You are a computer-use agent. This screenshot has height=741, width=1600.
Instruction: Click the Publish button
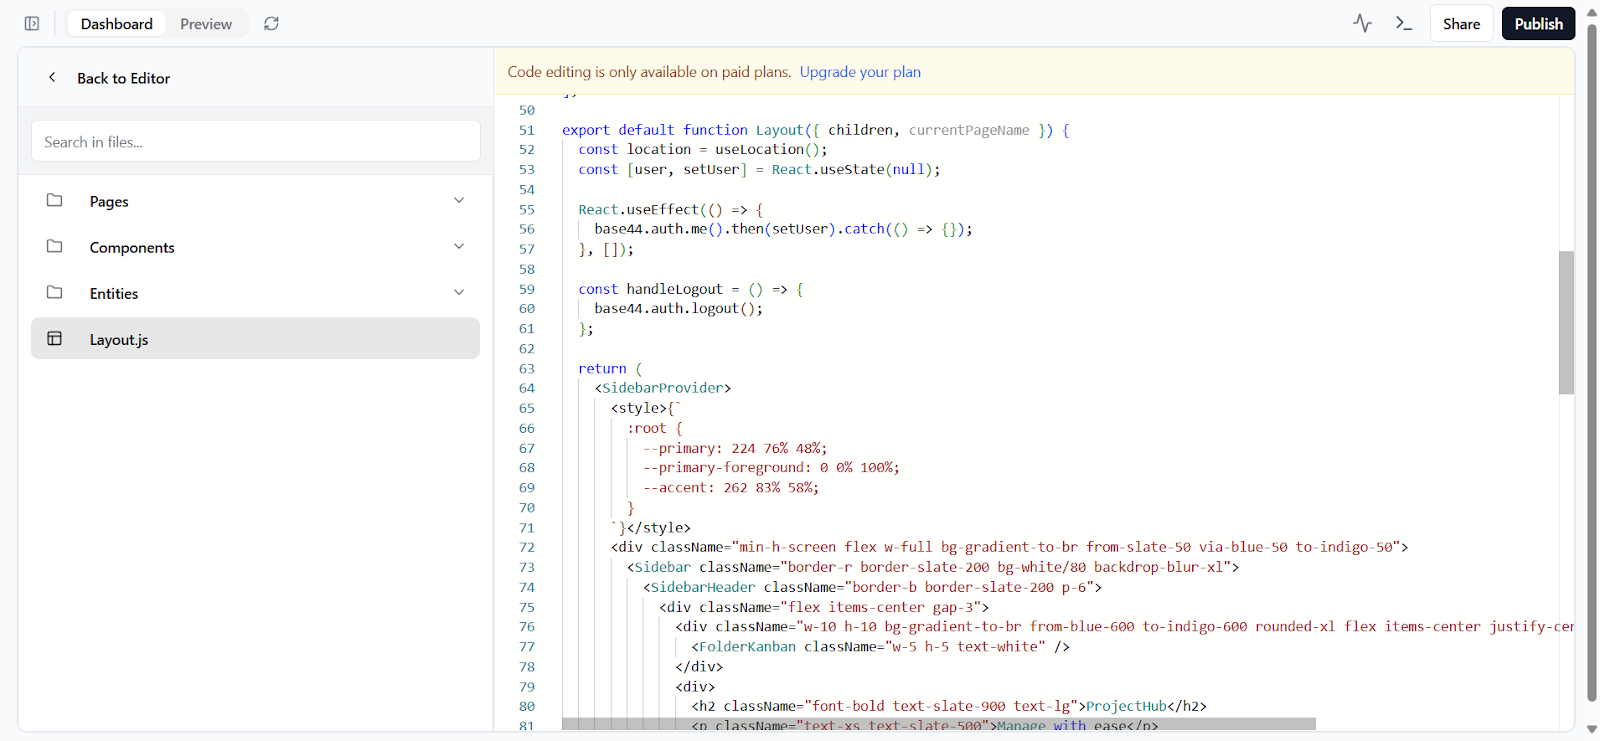pyautogui.click(x=1538, y=24)
